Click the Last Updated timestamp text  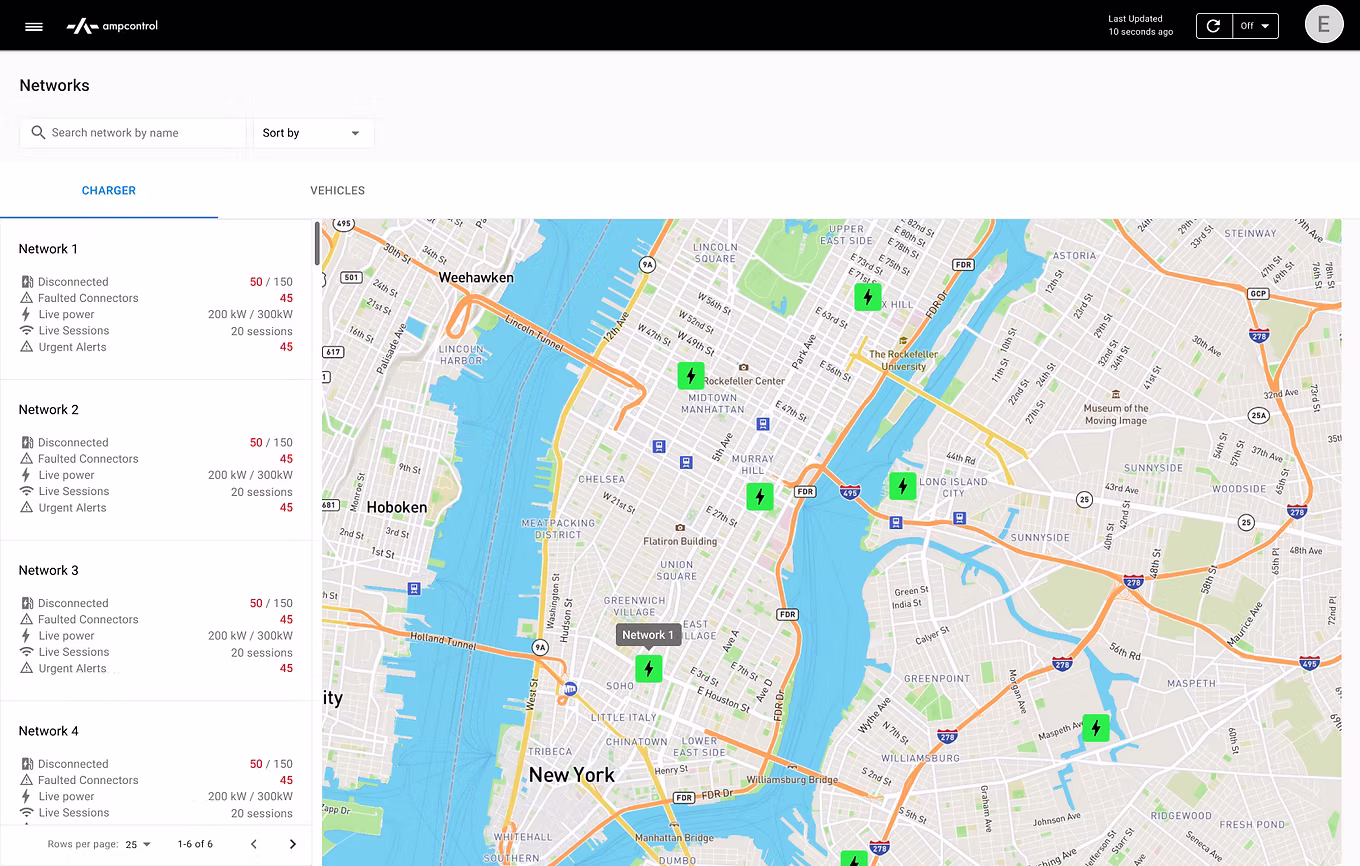point(1141,25)
